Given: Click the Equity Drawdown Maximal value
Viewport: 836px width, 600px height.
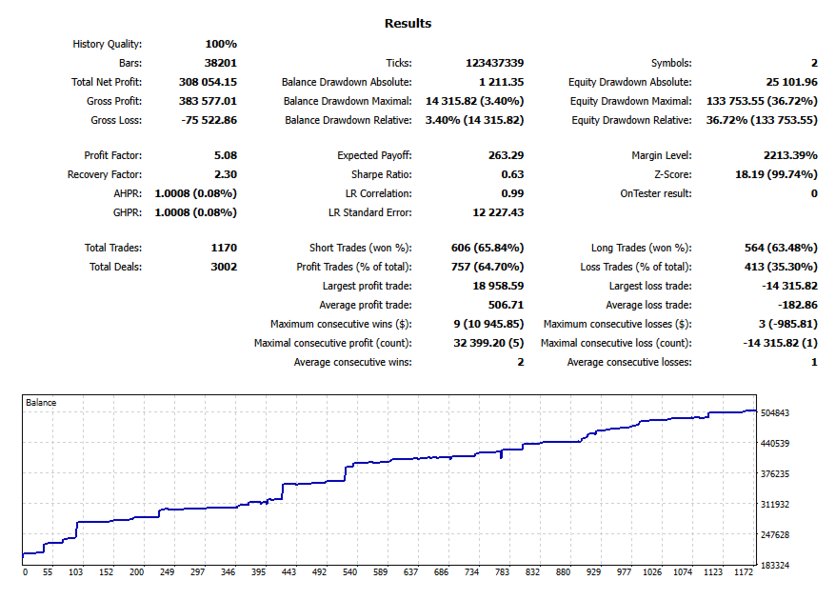Looking at the screenshot, I should click(x=761, y=101).
